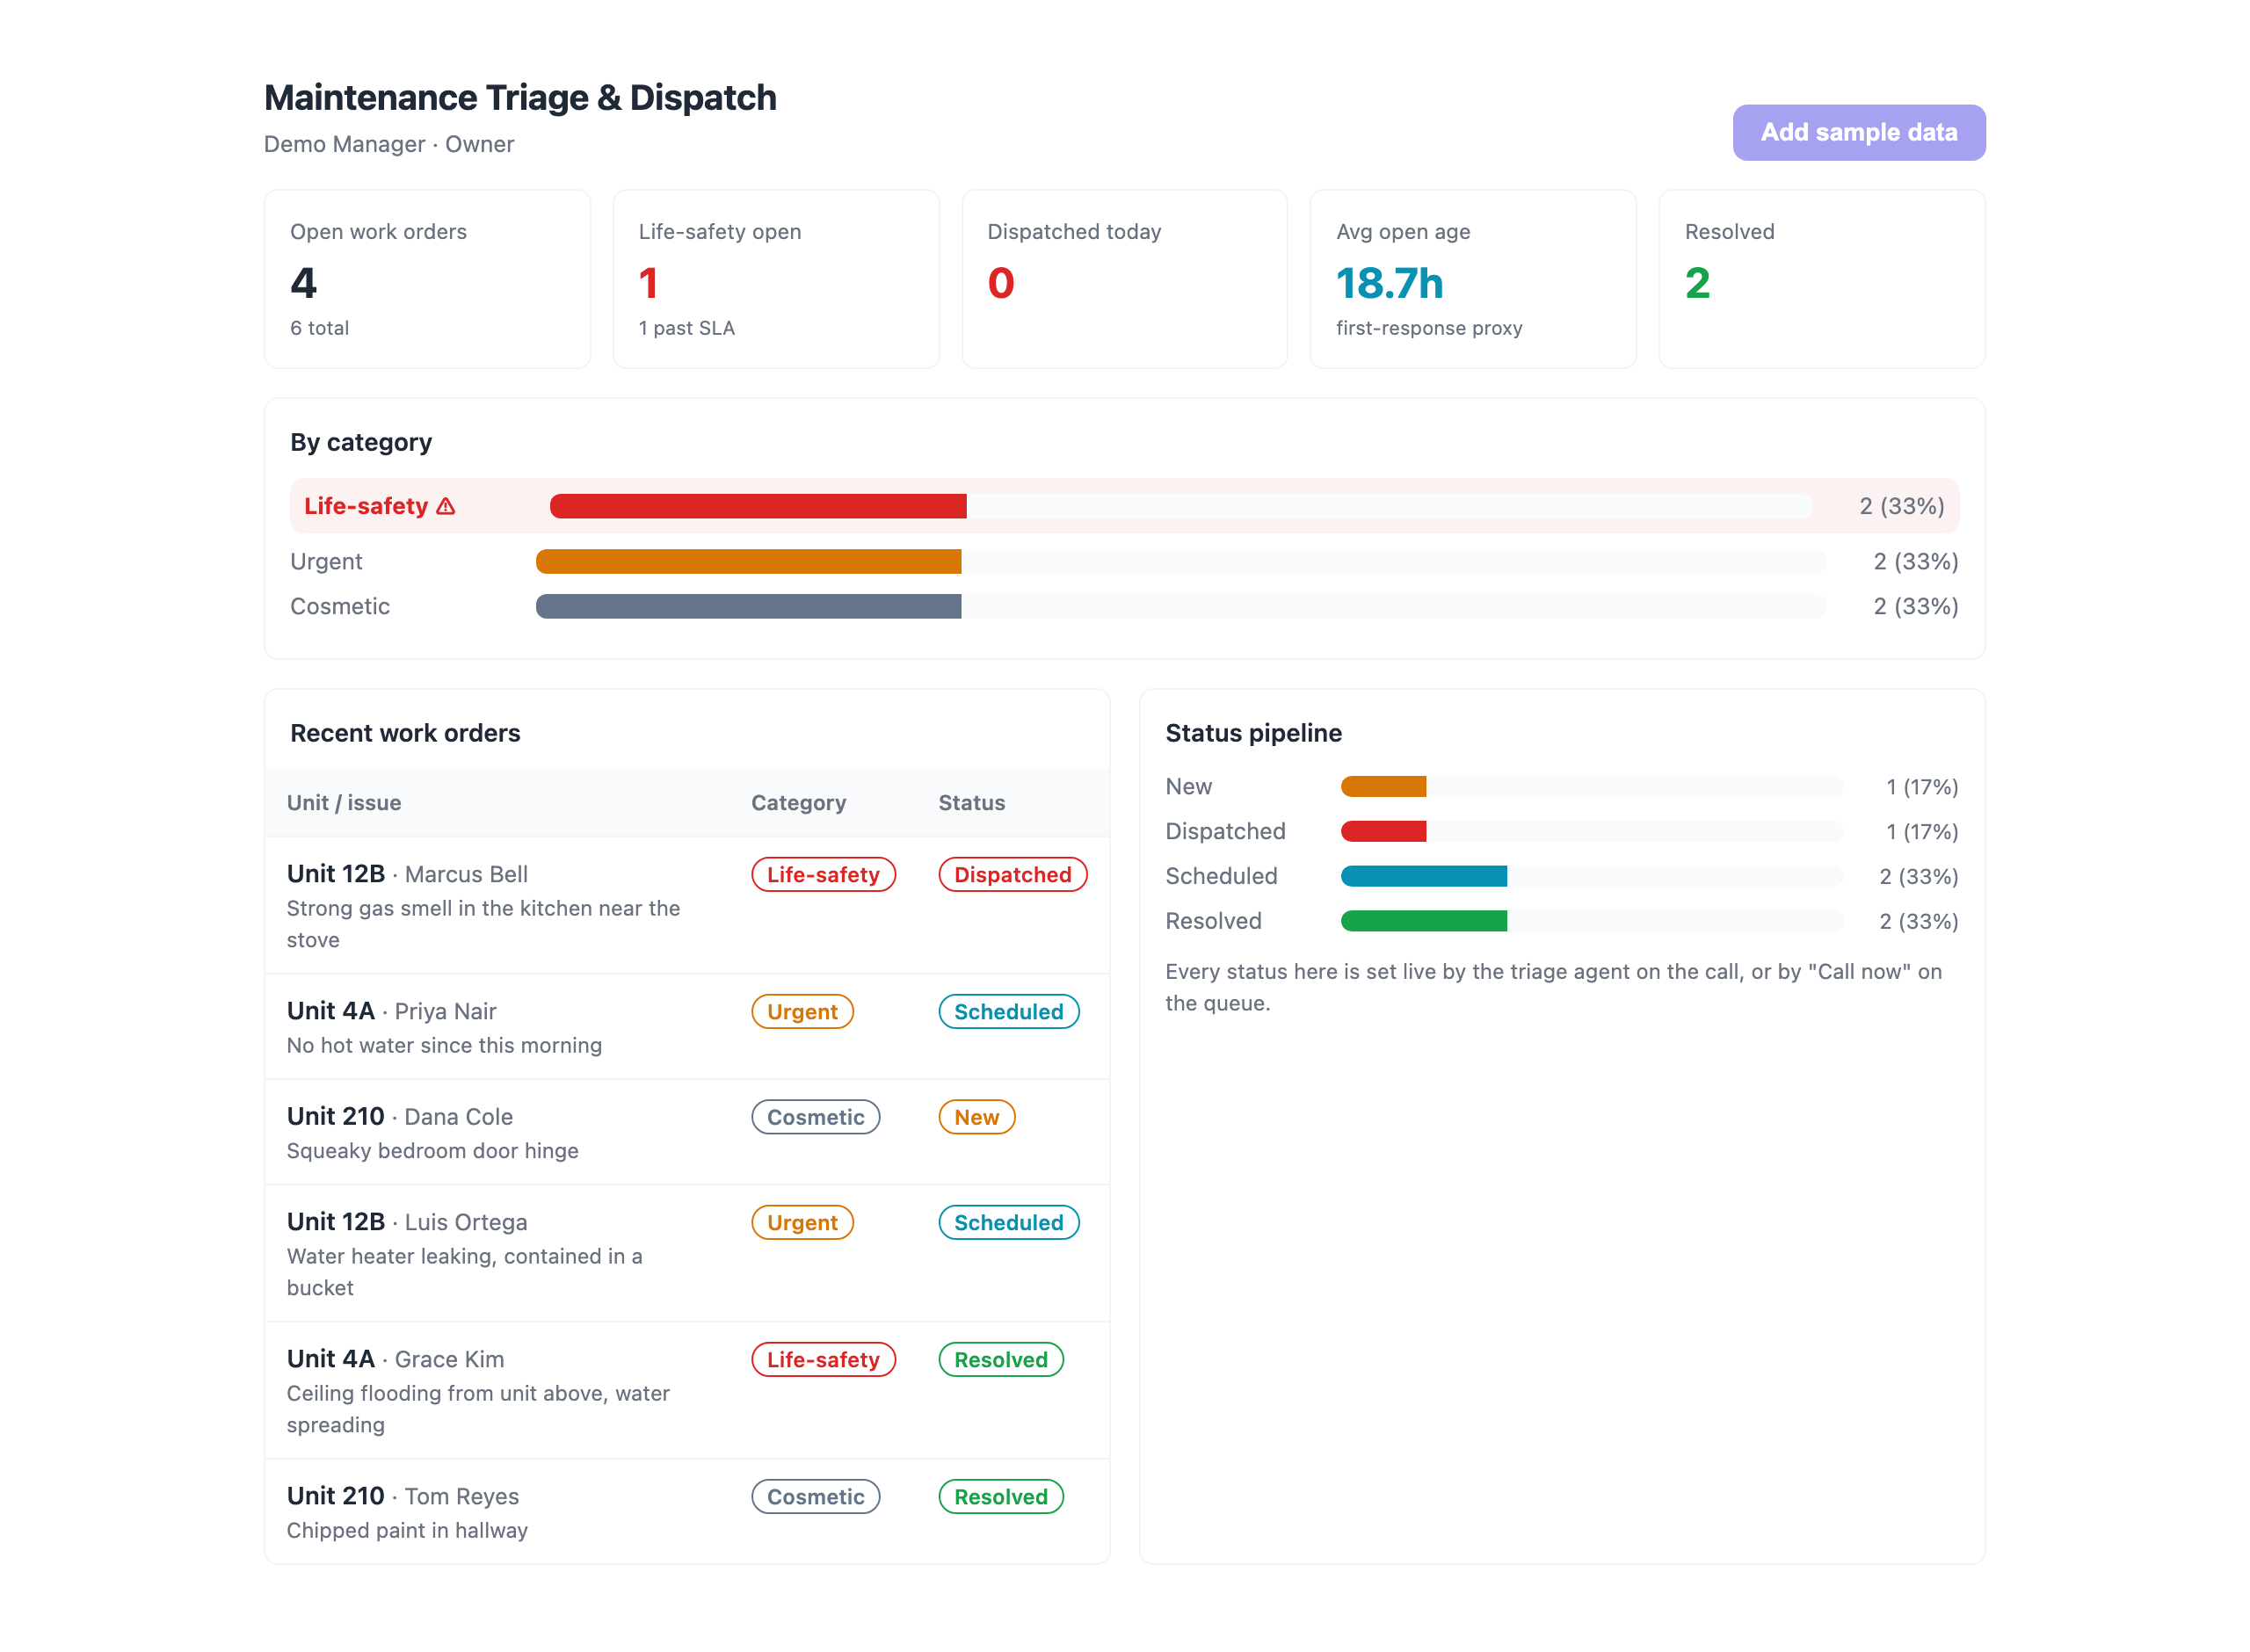Click the Resolved badge on Tom Reyes row
The image size is (2250, 1652).
tap(1000, 1496)
